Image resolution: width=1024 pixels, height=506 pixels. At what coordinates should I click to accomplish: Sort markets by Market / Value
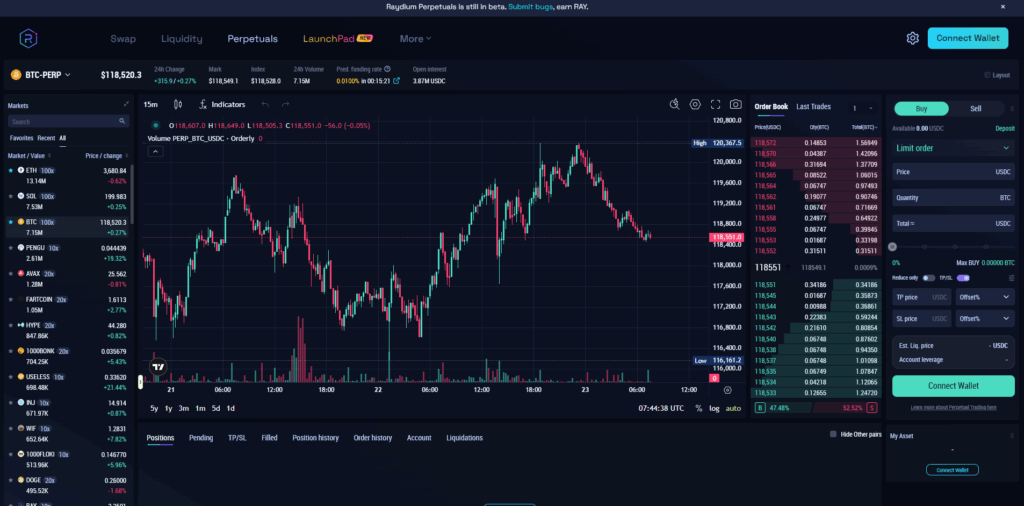pos(29,156)
